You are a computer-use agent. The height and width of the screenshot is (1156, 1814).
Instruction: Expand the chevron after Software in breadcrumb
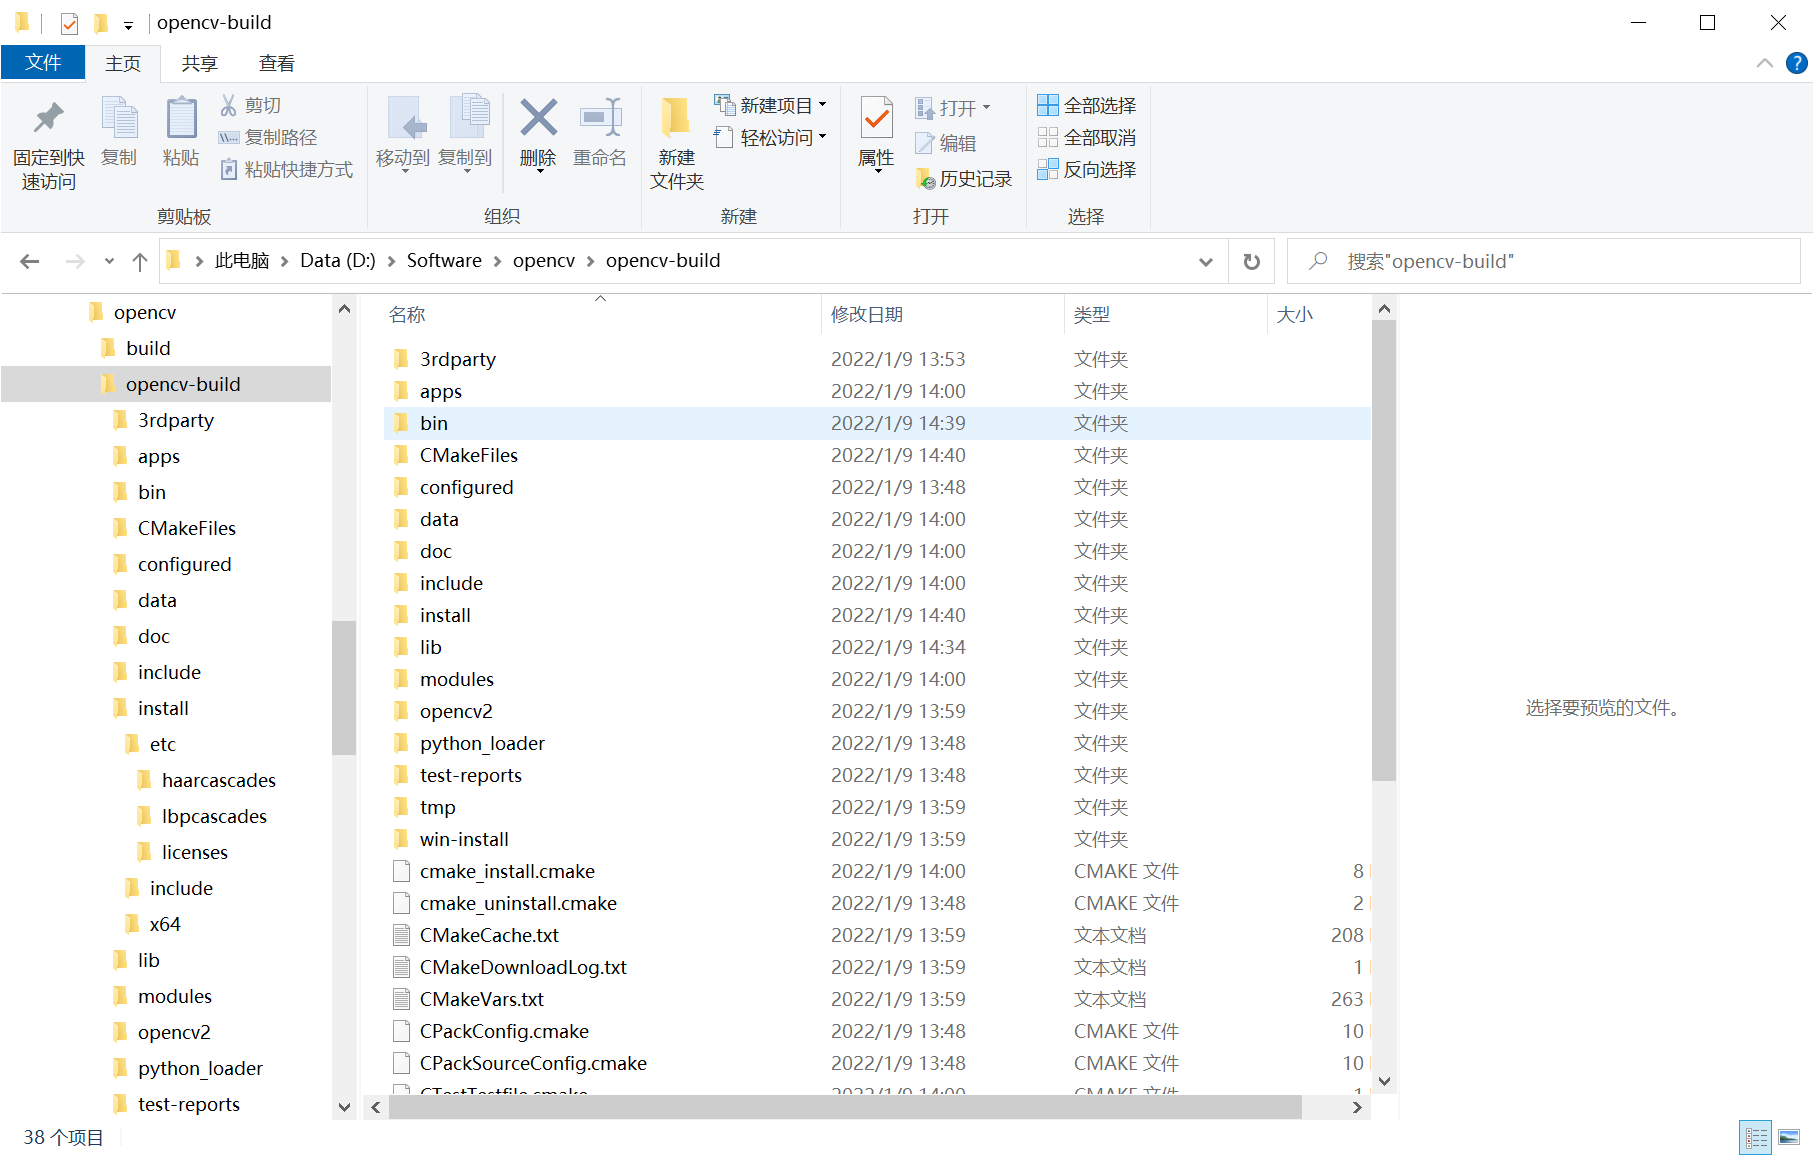[497, 261]
